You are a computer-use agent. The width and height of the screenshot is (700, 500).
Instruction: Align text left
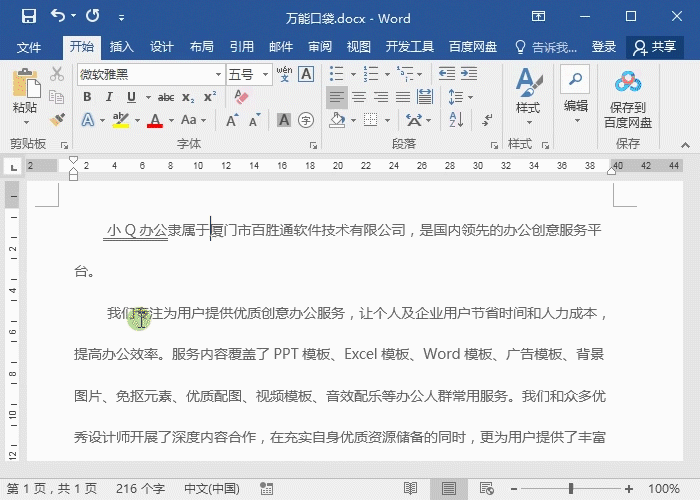pos(337,97)
